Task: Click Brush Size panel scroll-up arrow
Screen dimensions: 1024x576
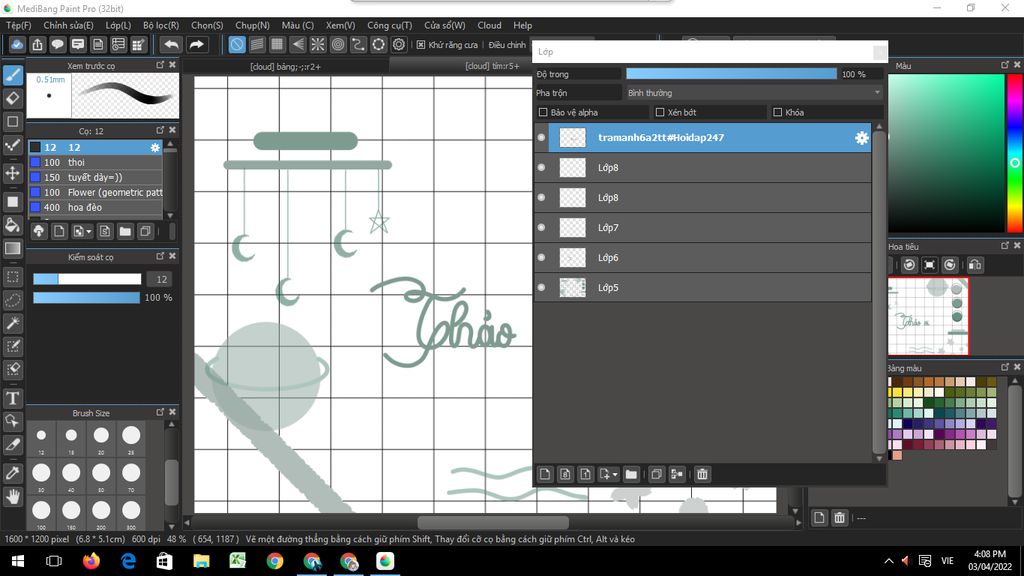Action: pos(171,424)
